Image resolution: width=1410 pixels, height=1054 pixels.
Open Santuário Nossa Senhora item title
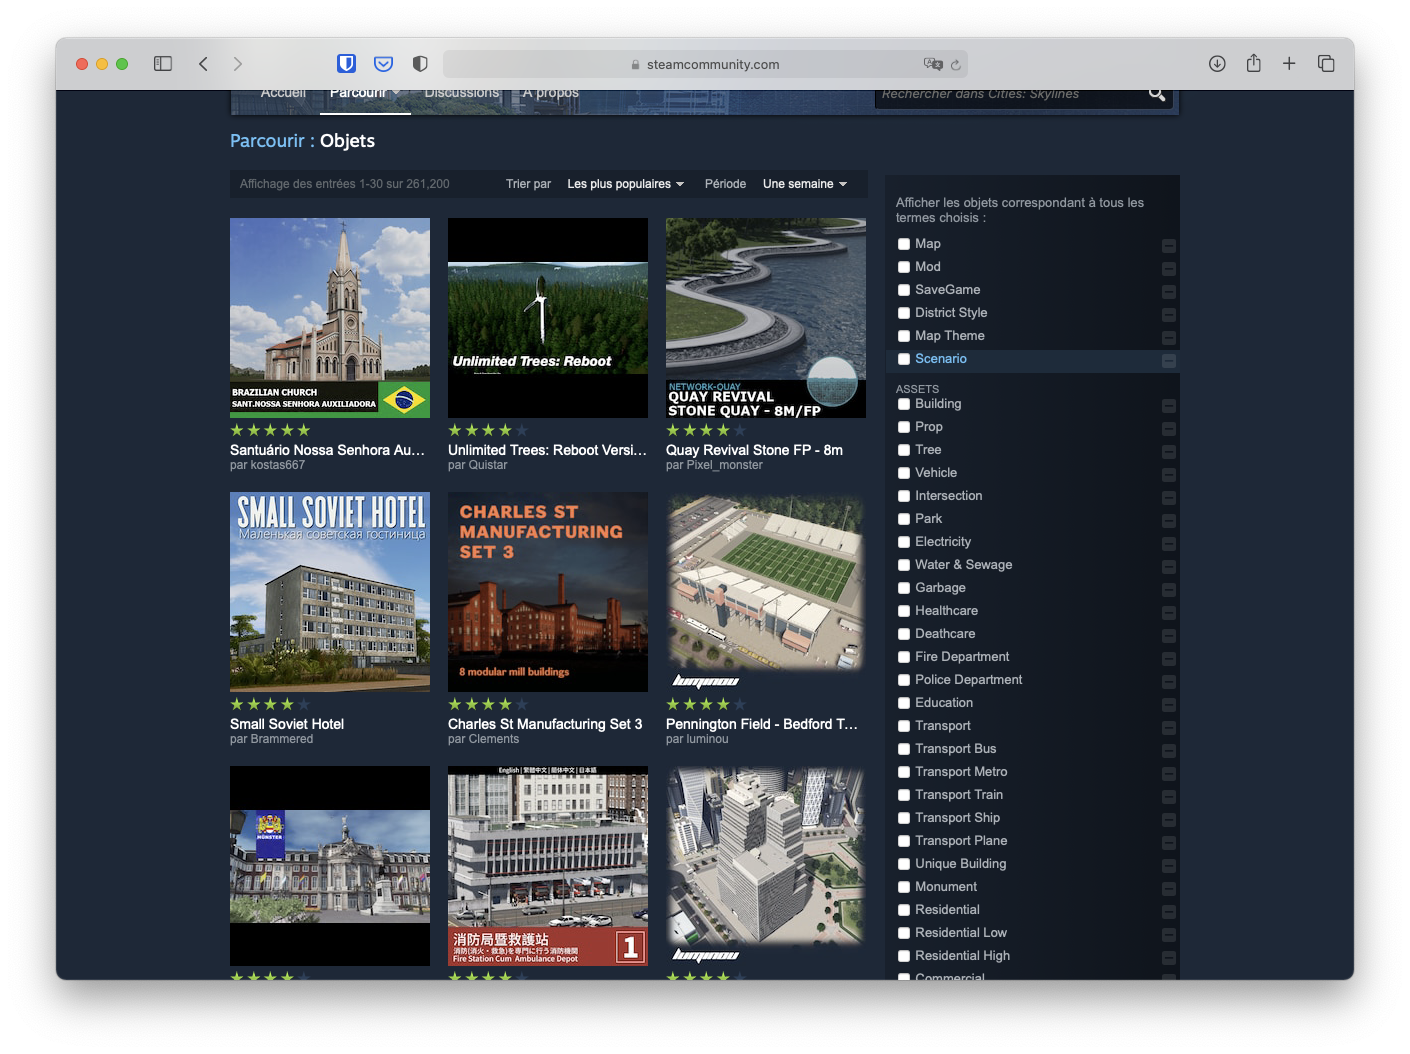pos(327,450)
